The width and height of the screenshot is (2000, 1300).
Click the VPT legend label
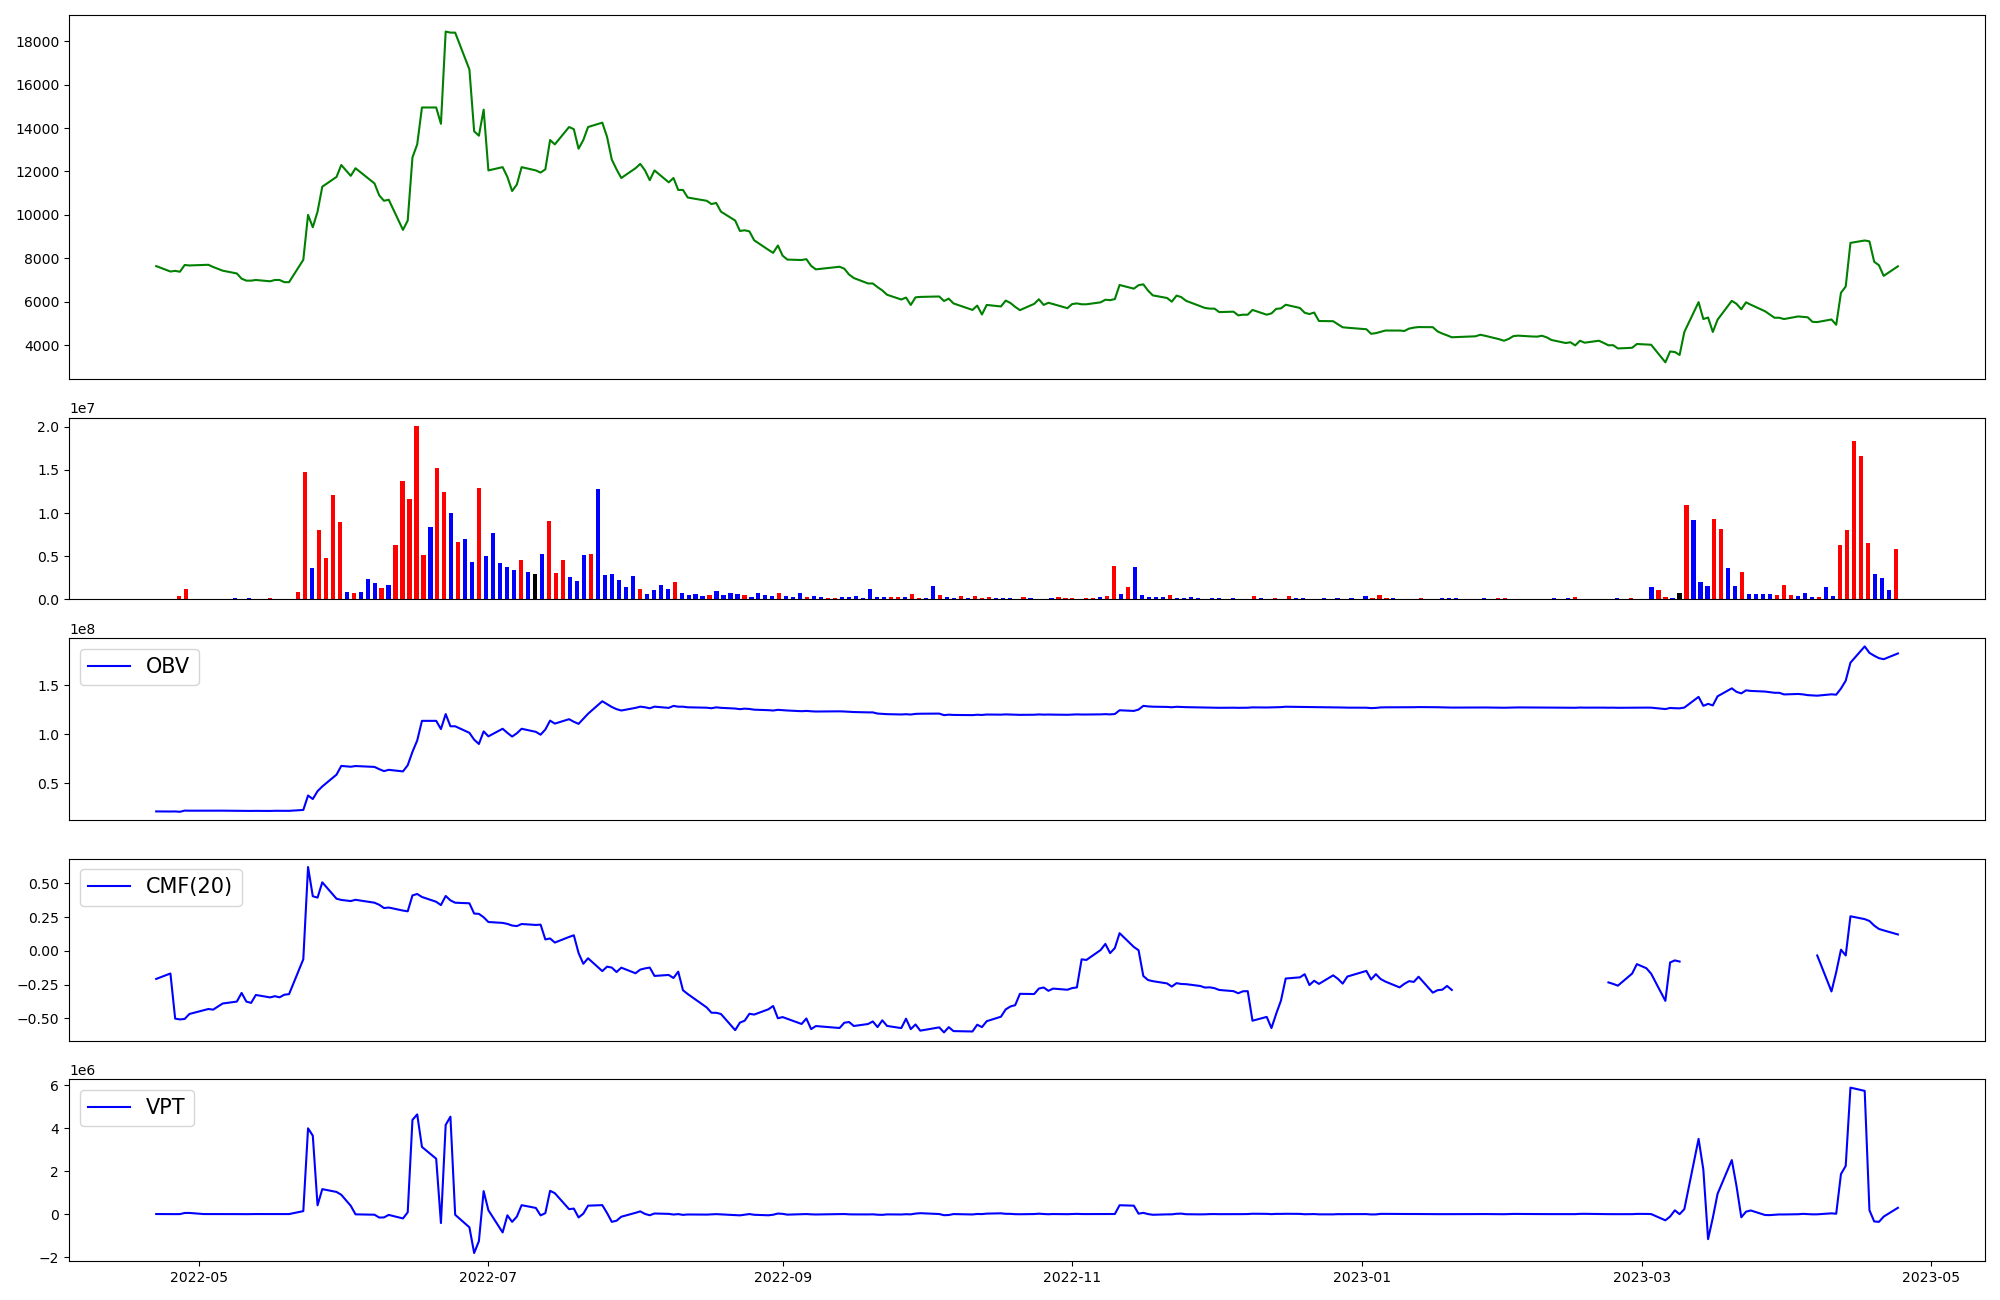(165, 1107)
